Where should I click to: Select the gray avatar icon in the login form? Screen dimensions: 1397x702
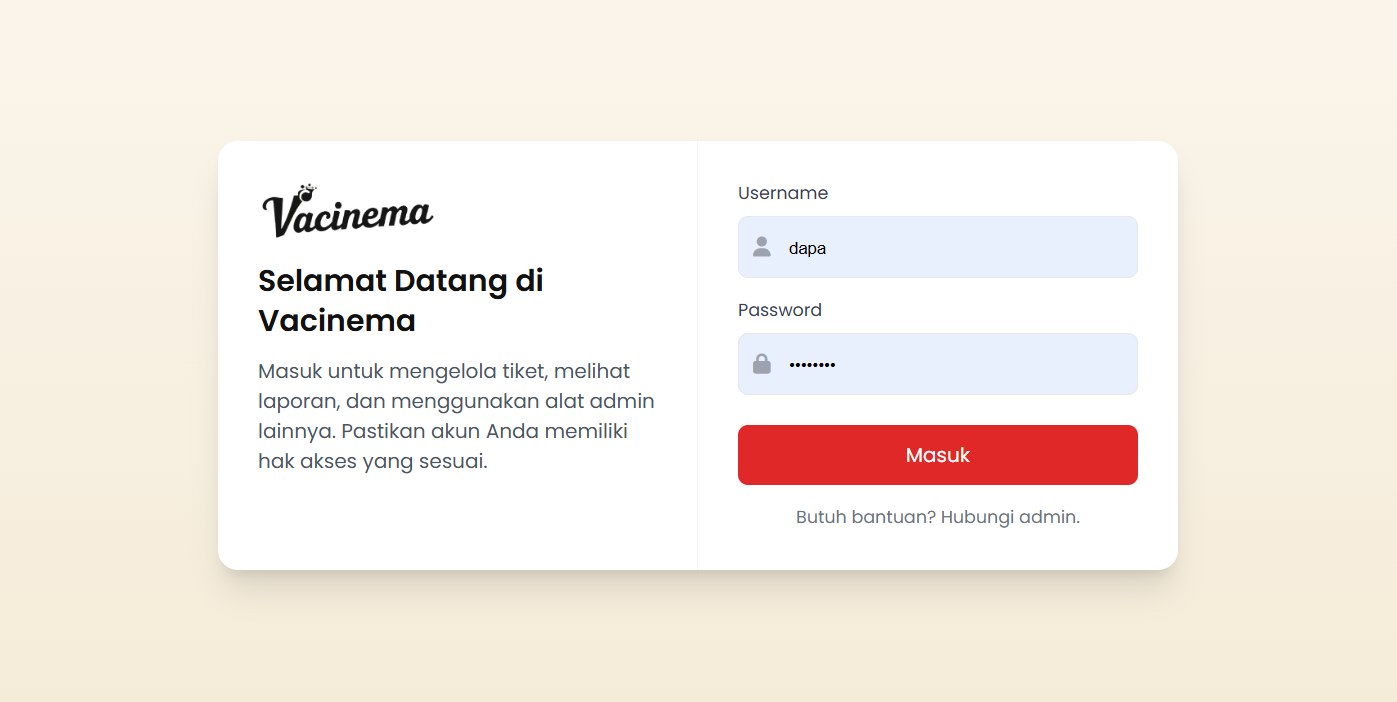pyautogui.click(x=761, y=247)
